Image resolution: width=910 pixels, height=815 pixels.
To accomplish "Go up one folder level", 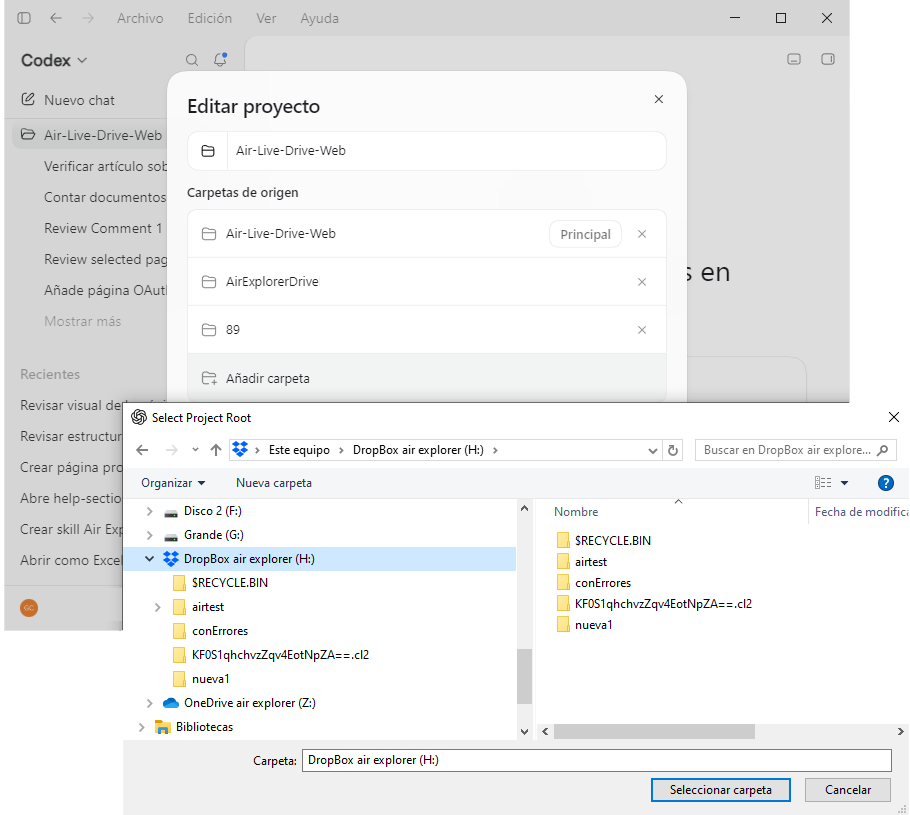I will click(x=216, y=450).
